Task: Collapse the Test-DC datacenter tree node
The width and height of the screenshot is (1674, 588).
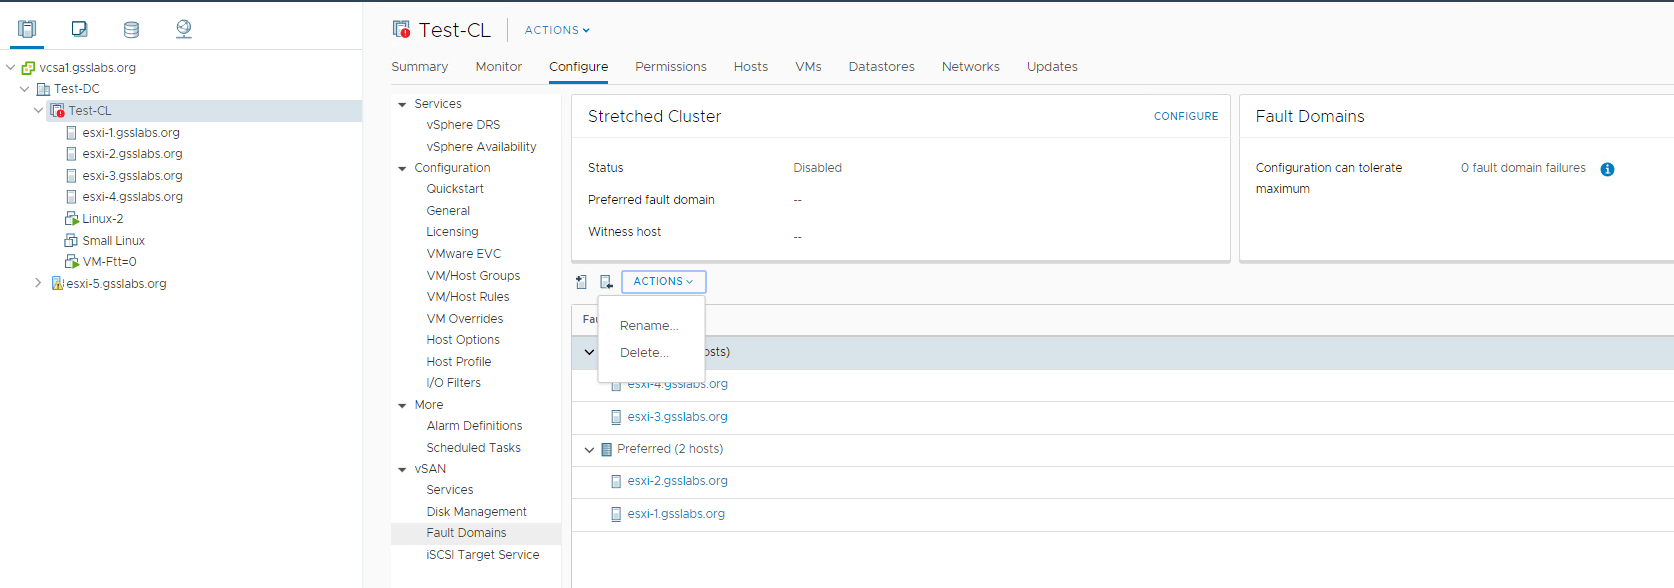Action: pyautogui.click(x=25, y=89)
